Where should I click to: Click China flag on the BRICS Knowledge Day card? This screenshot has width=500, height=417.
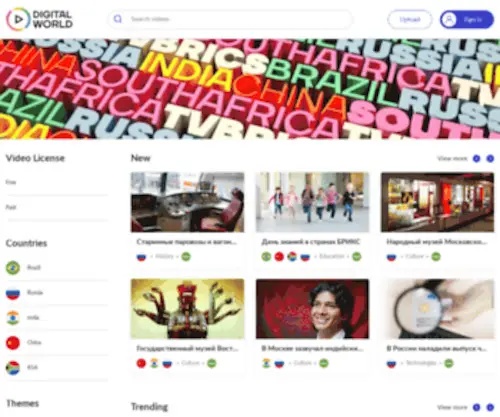coord(279,257)
